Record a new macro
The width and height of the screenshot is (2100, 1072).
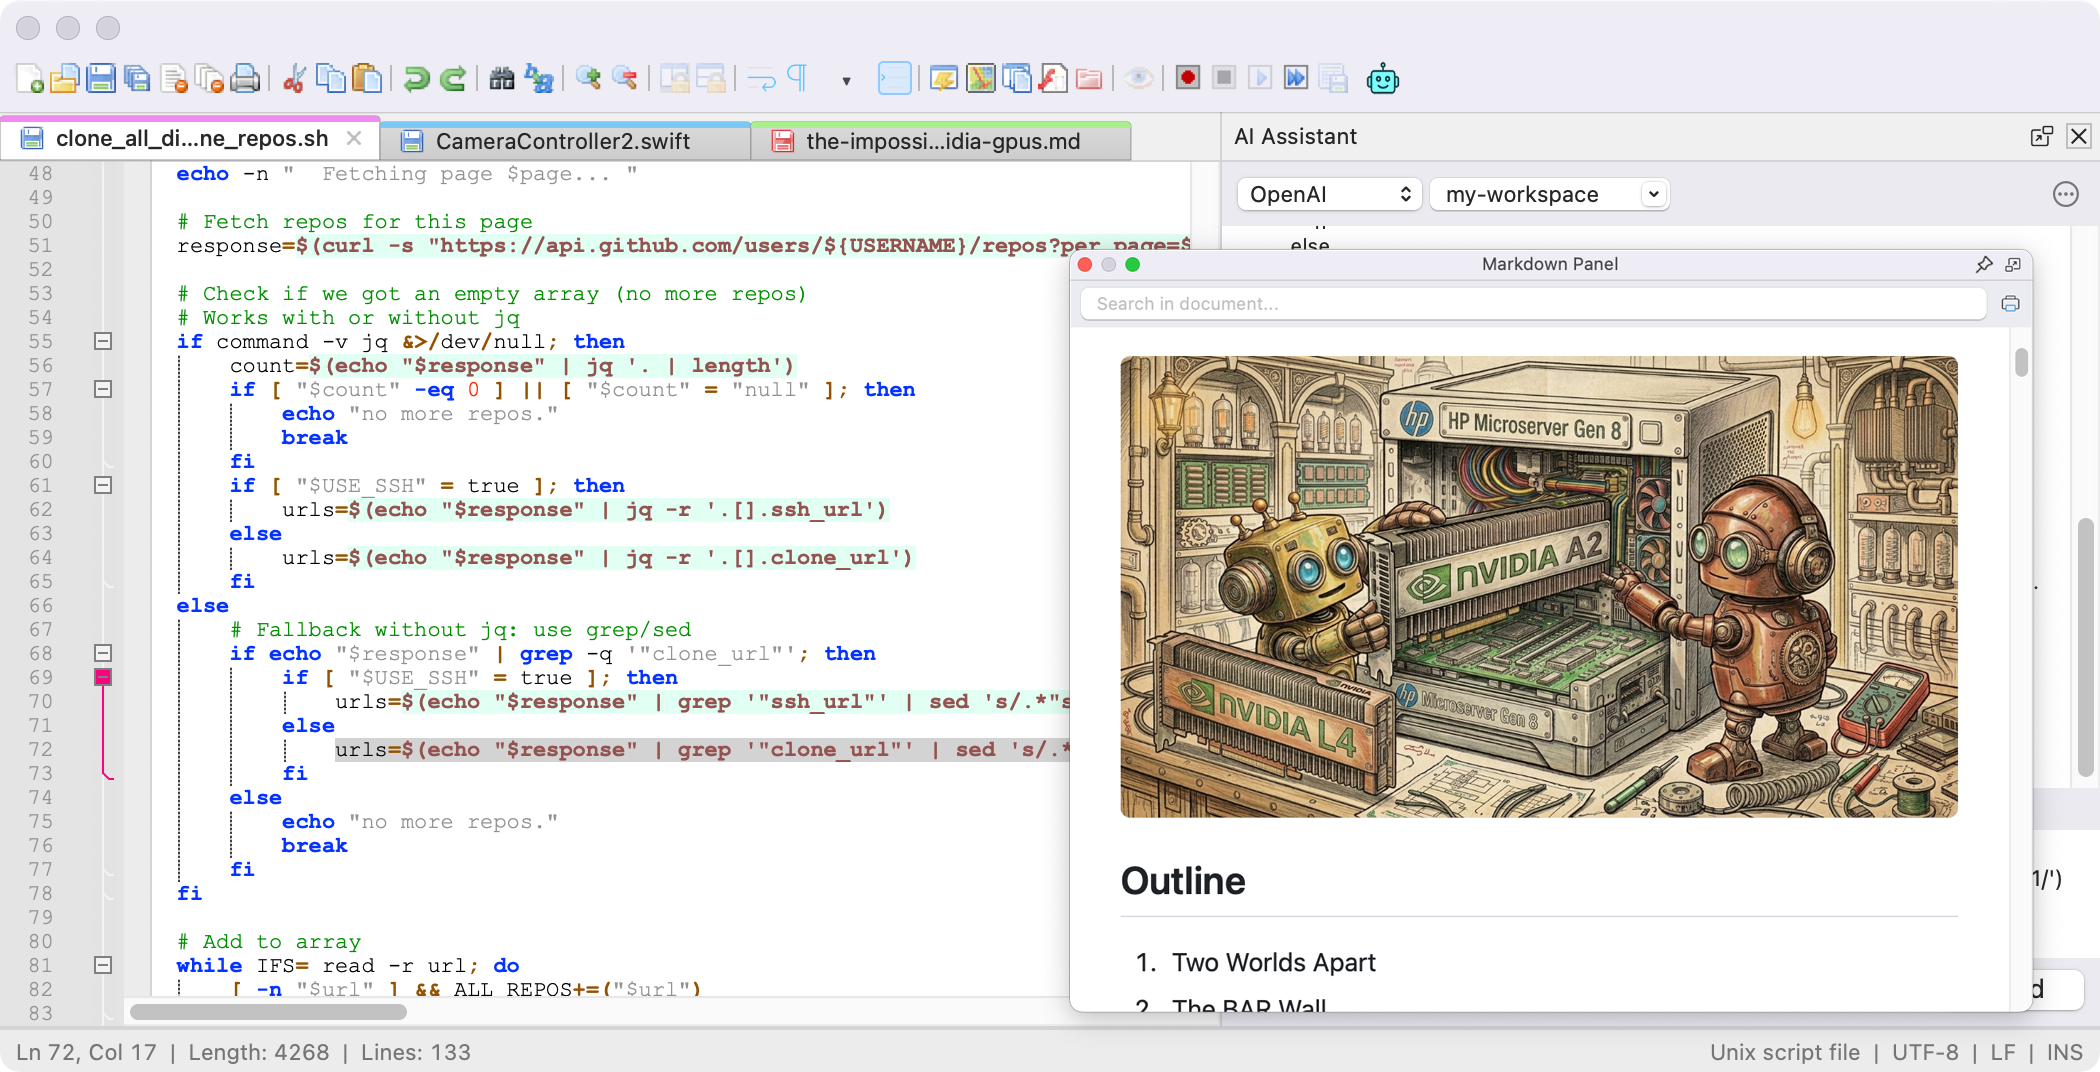tap(1188, 78)
